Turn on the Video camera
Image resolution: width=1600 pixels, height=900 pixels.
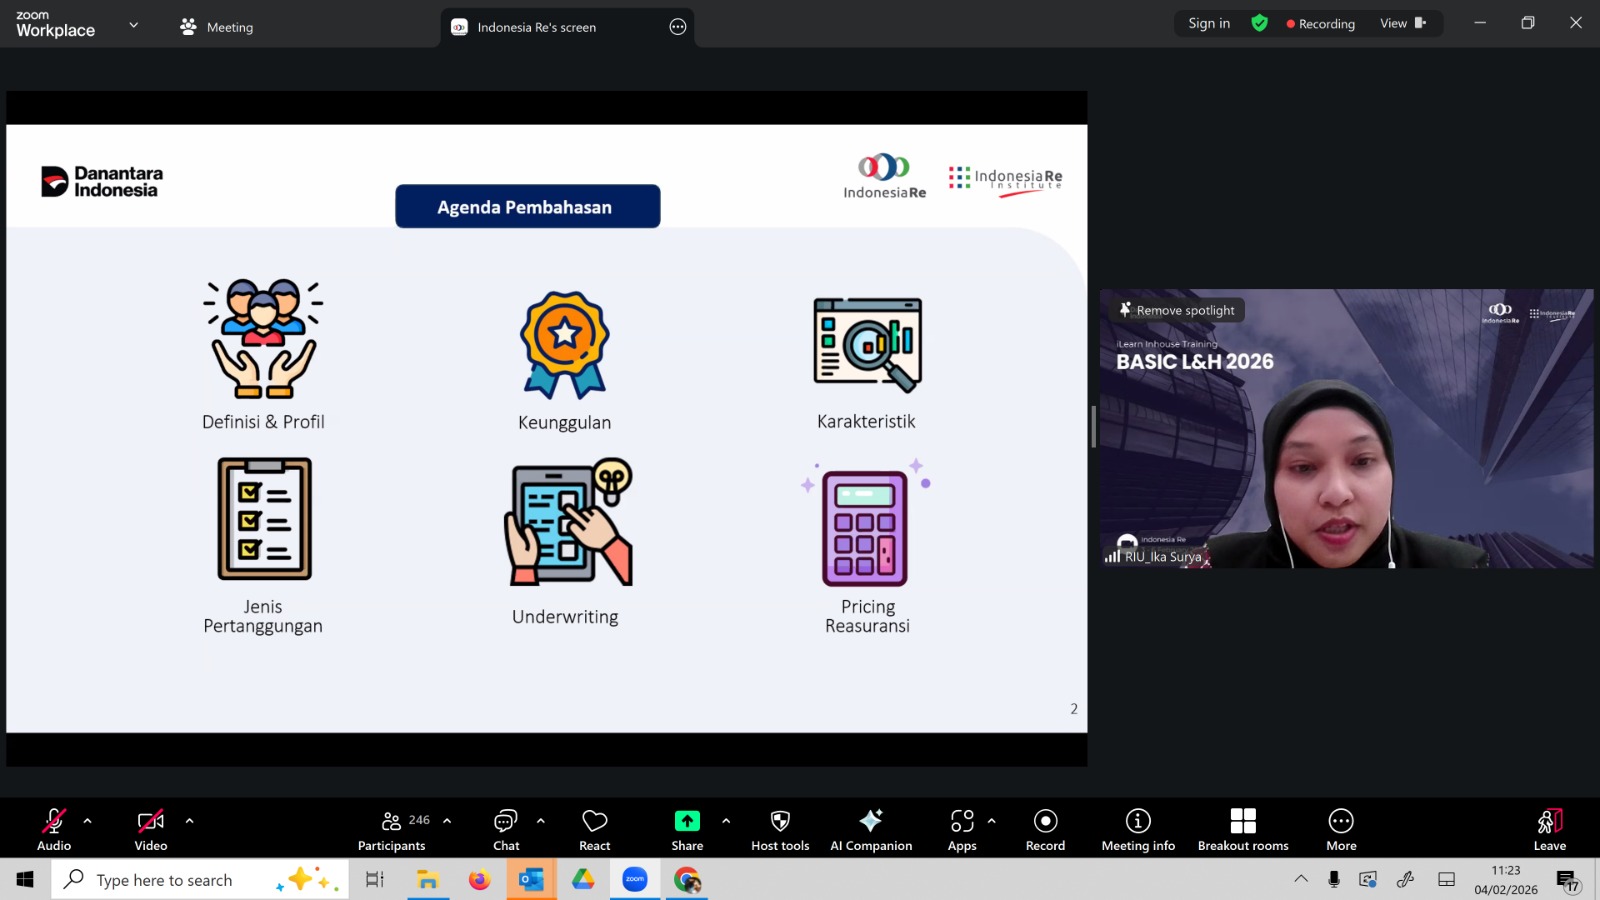[151, 830]
